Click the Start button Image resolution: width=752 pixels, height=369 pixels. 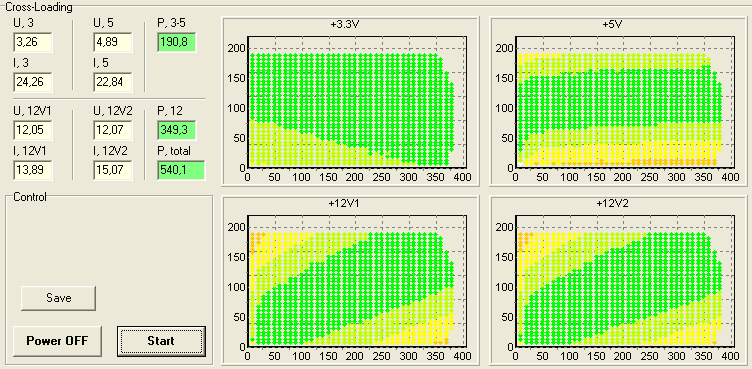161,341
